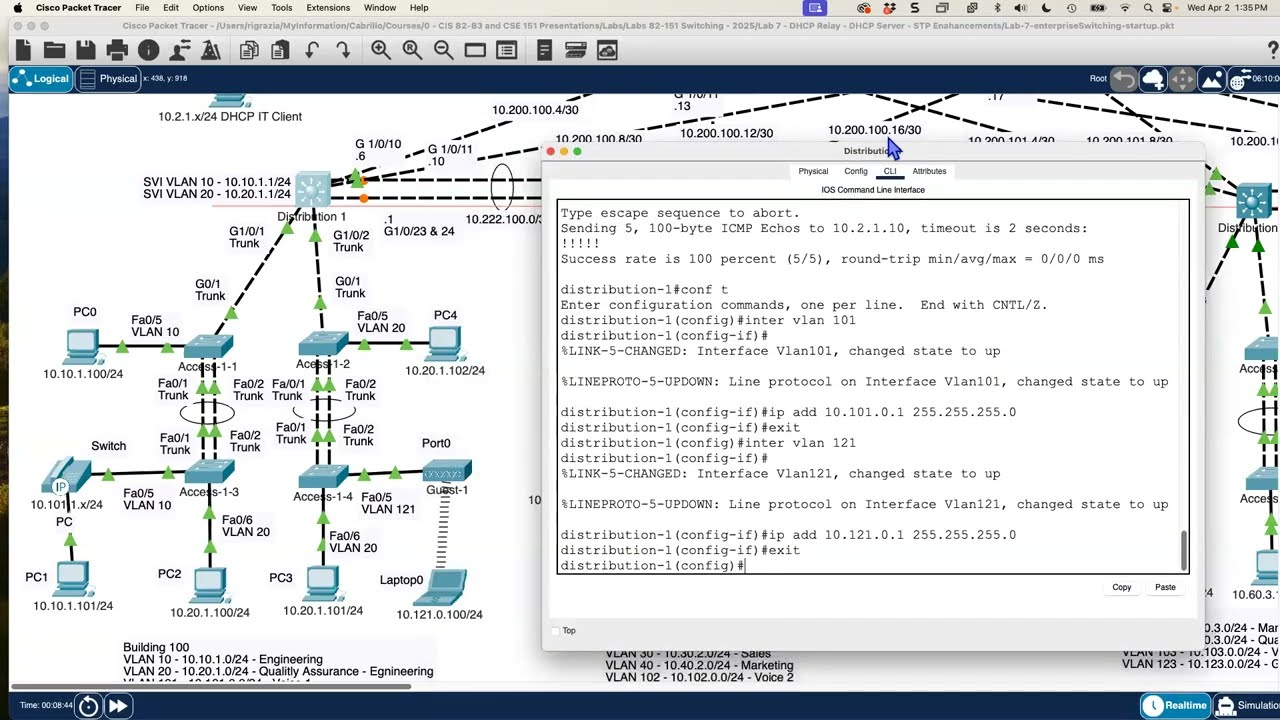Launch the Activity Wizard toolbar icon
1280x720 pixels.
coord(211,49)
